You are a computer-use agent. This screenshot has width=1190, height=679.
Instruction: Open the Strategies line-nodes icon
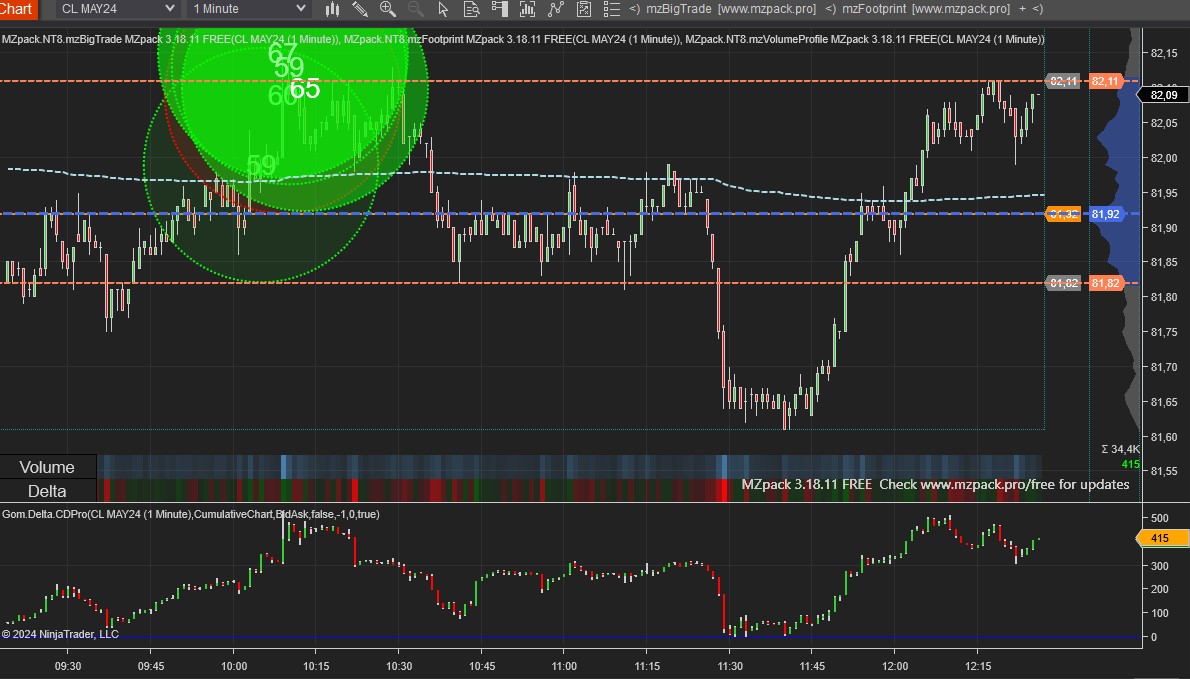pos(556,9)
